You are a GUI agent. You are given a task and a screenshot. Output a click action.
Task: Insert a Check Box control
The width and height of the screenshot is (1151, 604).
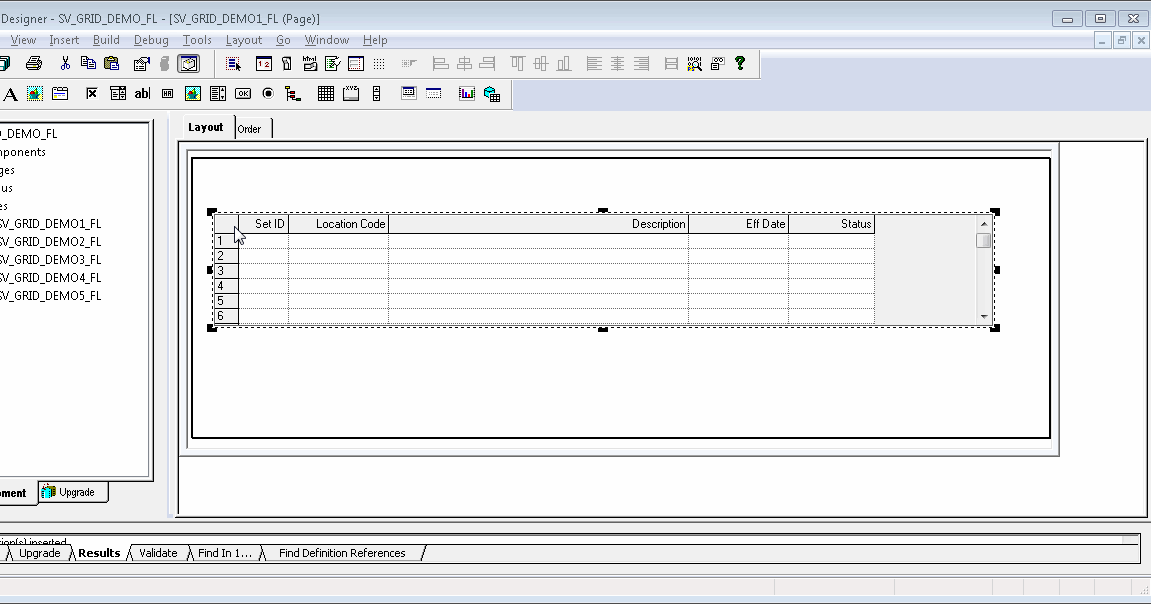click(91, 93)
